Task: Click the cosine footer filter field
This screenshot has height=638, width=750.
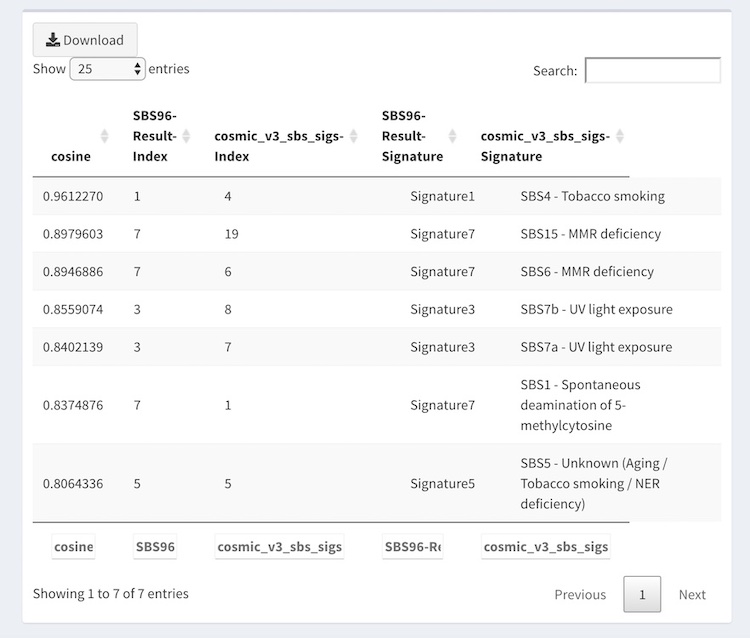Action: point(73,547)
